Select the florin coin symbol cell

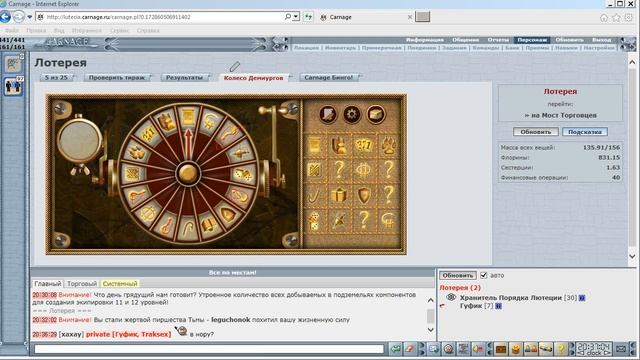[363, 170]
